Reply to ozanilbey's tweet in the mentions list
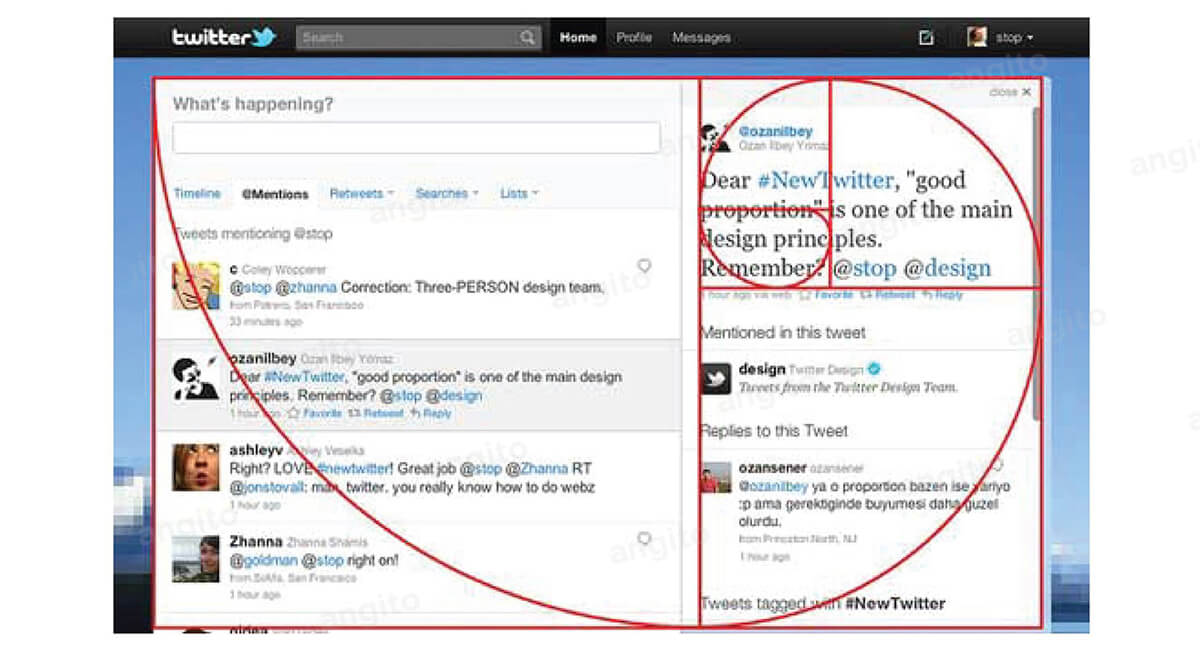 click(431, 413)
